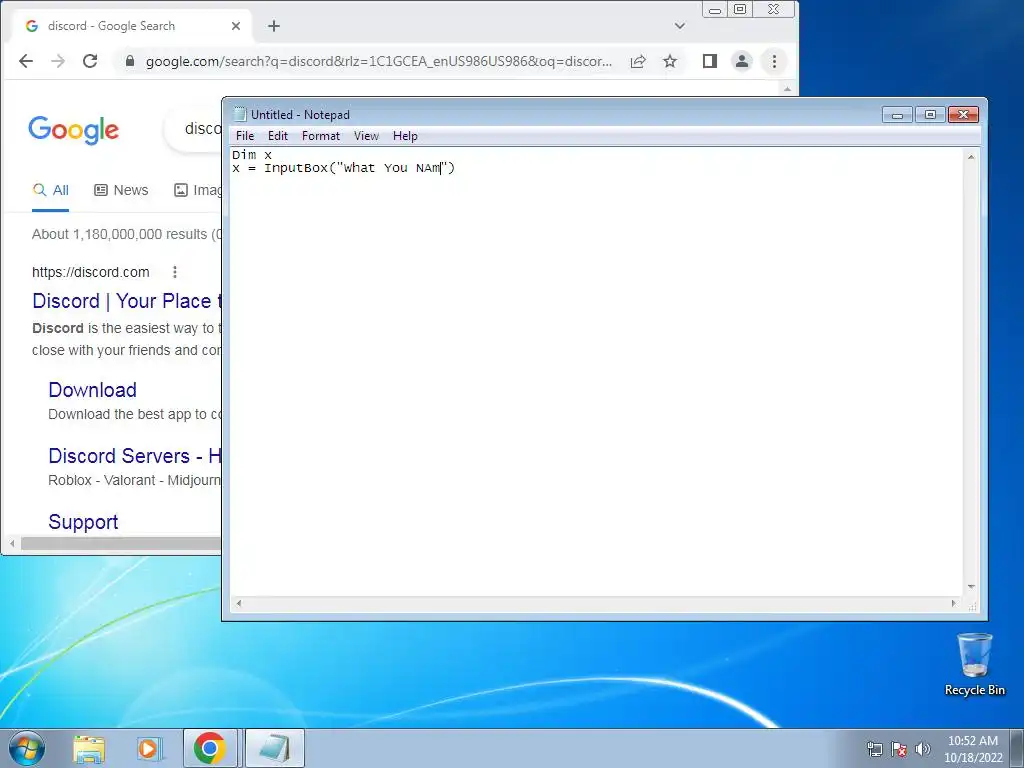Image resolution: width=1024 pixels, height=768 pixels.
Task: Open Windows Media Player from taskbar
Action: click(149, 749)
